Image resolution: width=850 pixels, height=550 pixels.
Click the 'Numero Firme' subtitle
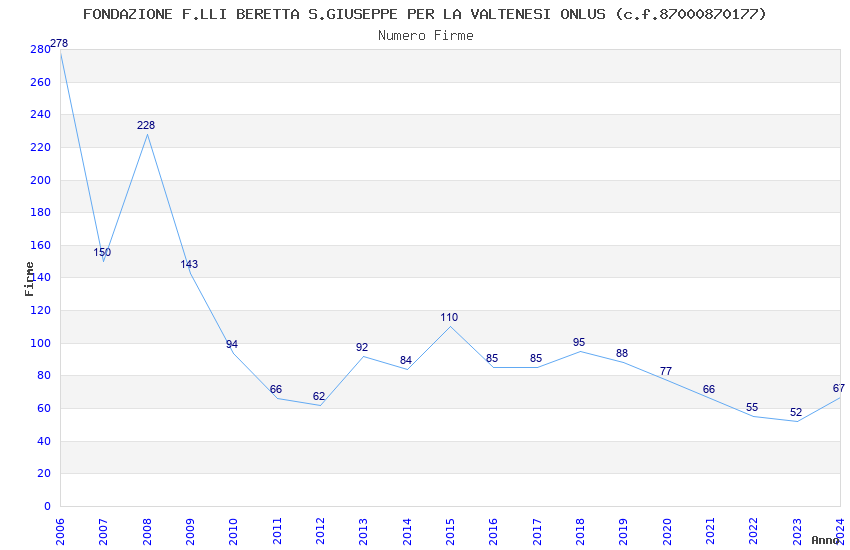(x=426, y=35)
